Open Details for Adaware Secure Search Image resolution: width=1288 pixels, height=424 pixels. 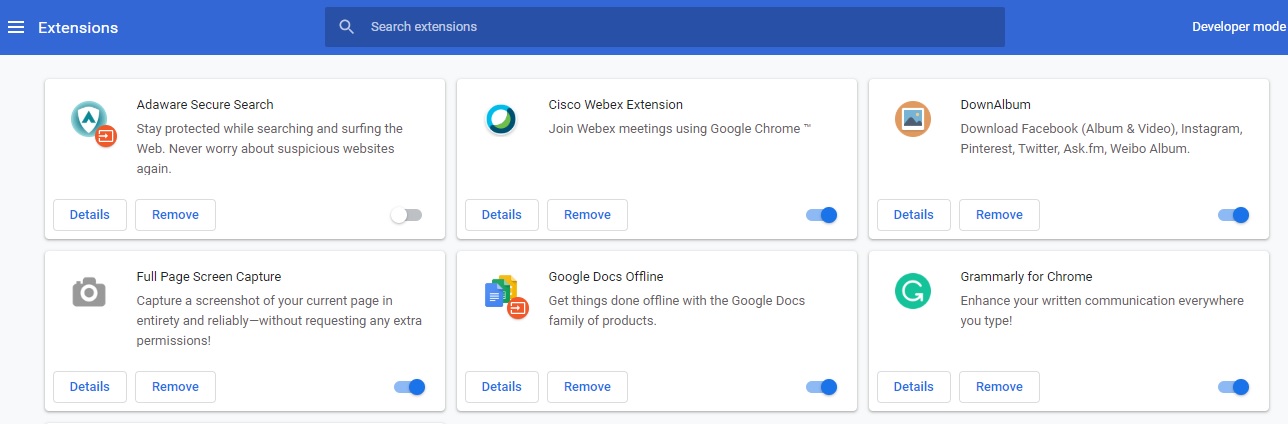pos(90,215)
